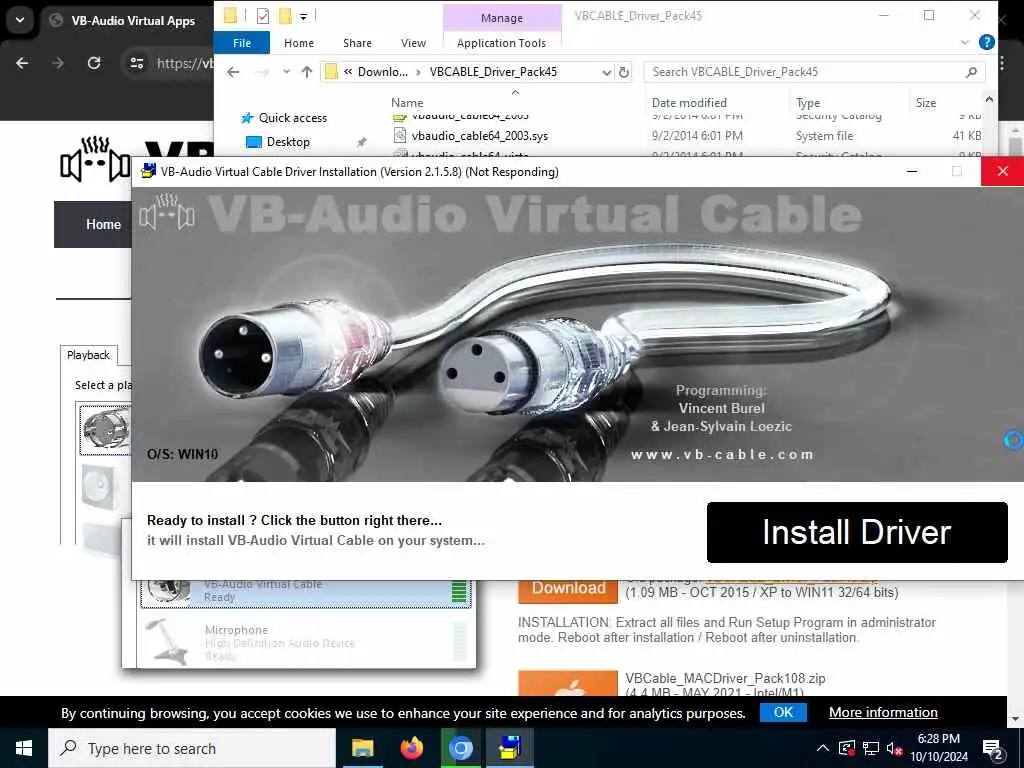Click the search magnifier icon in Explorer
Viewport: 1024px width, 768px height.
[971, 72]
